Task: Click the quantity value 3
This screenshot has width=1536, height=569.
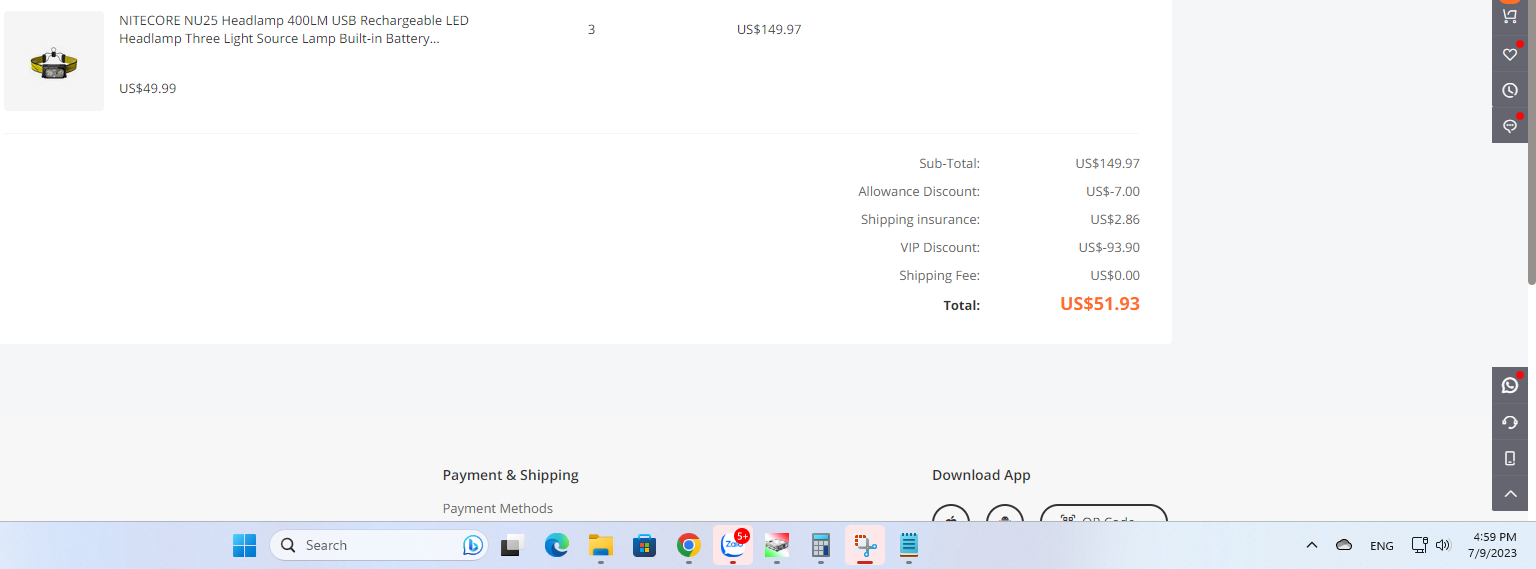Action: click(591, 29)
